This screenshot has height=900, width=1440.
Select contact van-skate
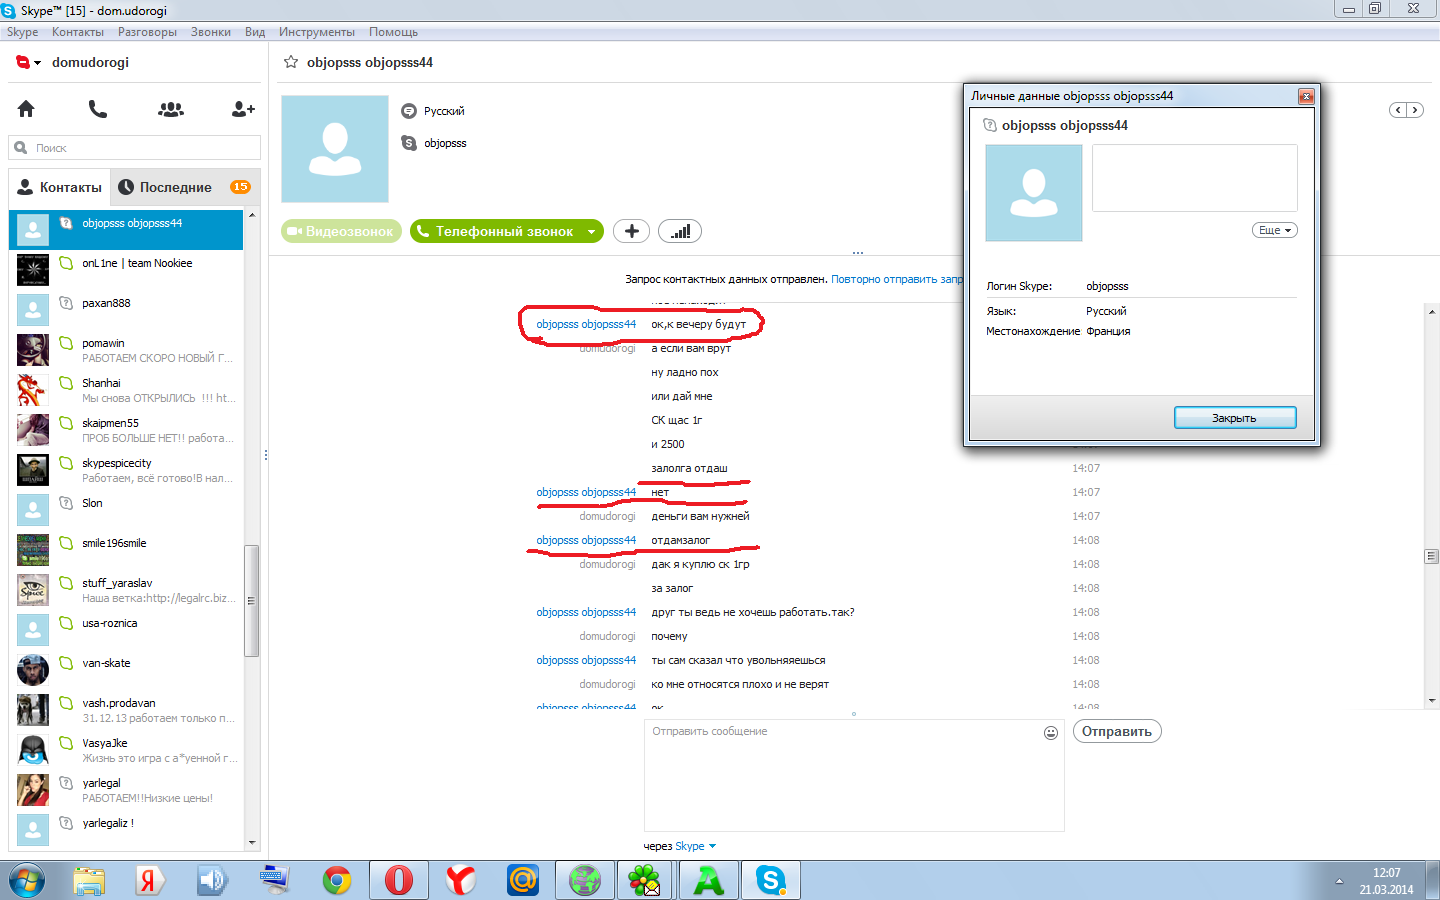[126, 670]
